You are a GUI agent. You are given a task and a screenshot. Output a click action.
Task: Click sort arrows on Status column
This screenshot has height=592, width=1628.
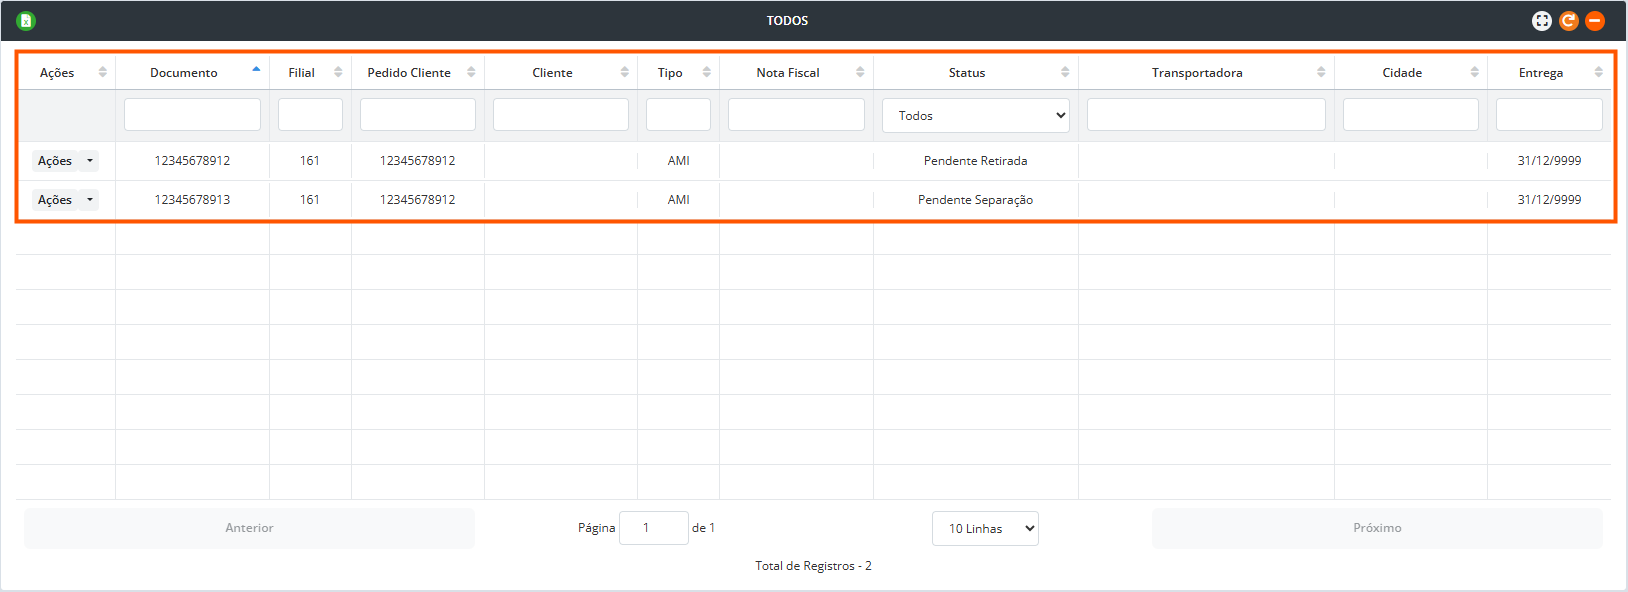point(1065,72)
